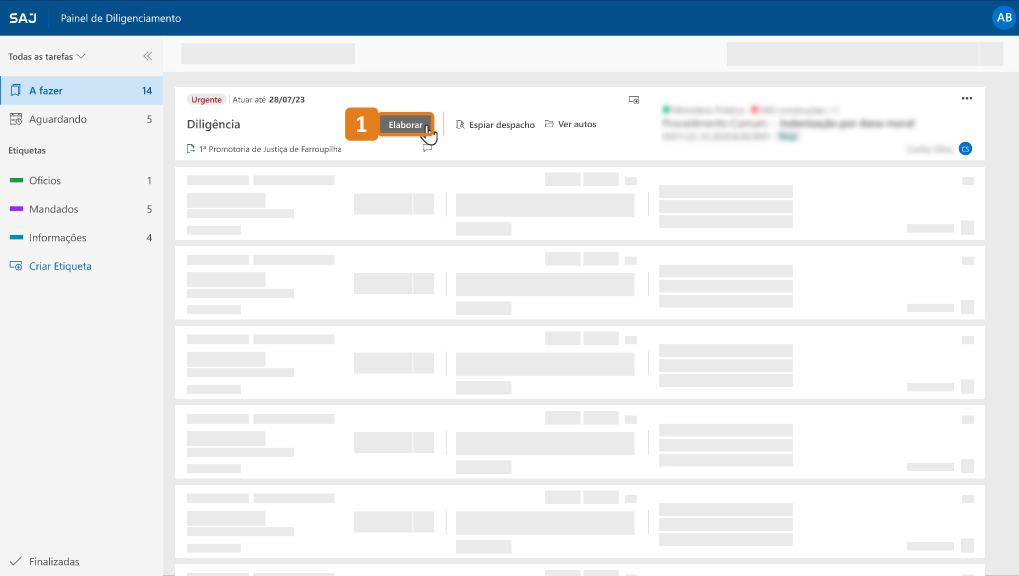The width and height of the screenshot is (1019, 576).
Task: Click the Espiar despacho link
Action: point(502,123)
